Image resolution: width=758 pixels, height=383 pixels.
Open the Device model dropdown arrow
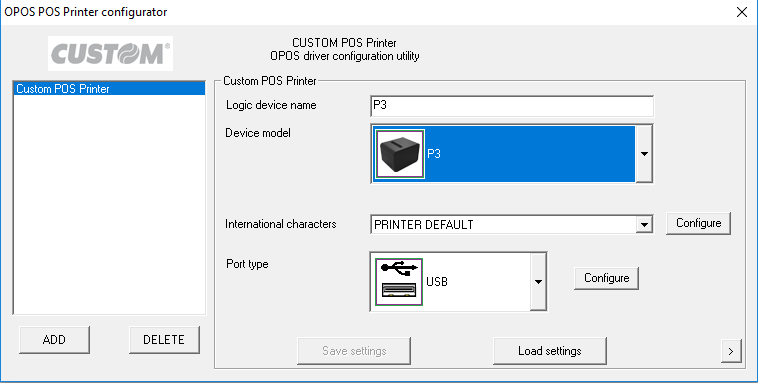644,154
